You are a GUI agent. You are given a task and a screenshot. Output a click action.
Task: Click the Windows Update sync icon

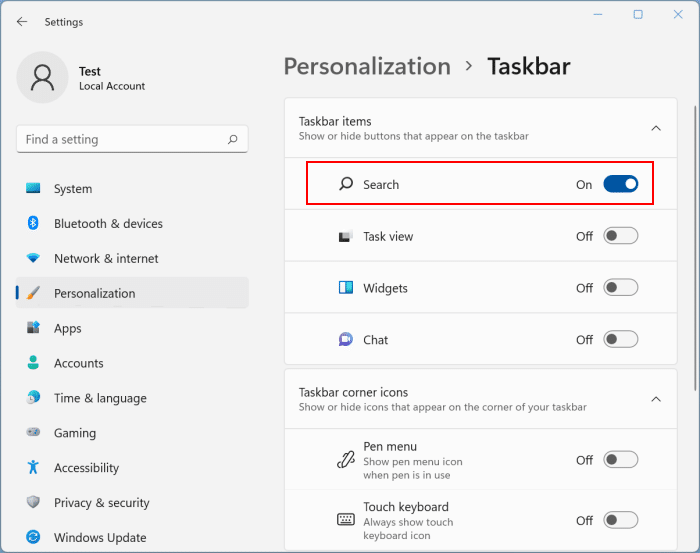pos(33,537)
